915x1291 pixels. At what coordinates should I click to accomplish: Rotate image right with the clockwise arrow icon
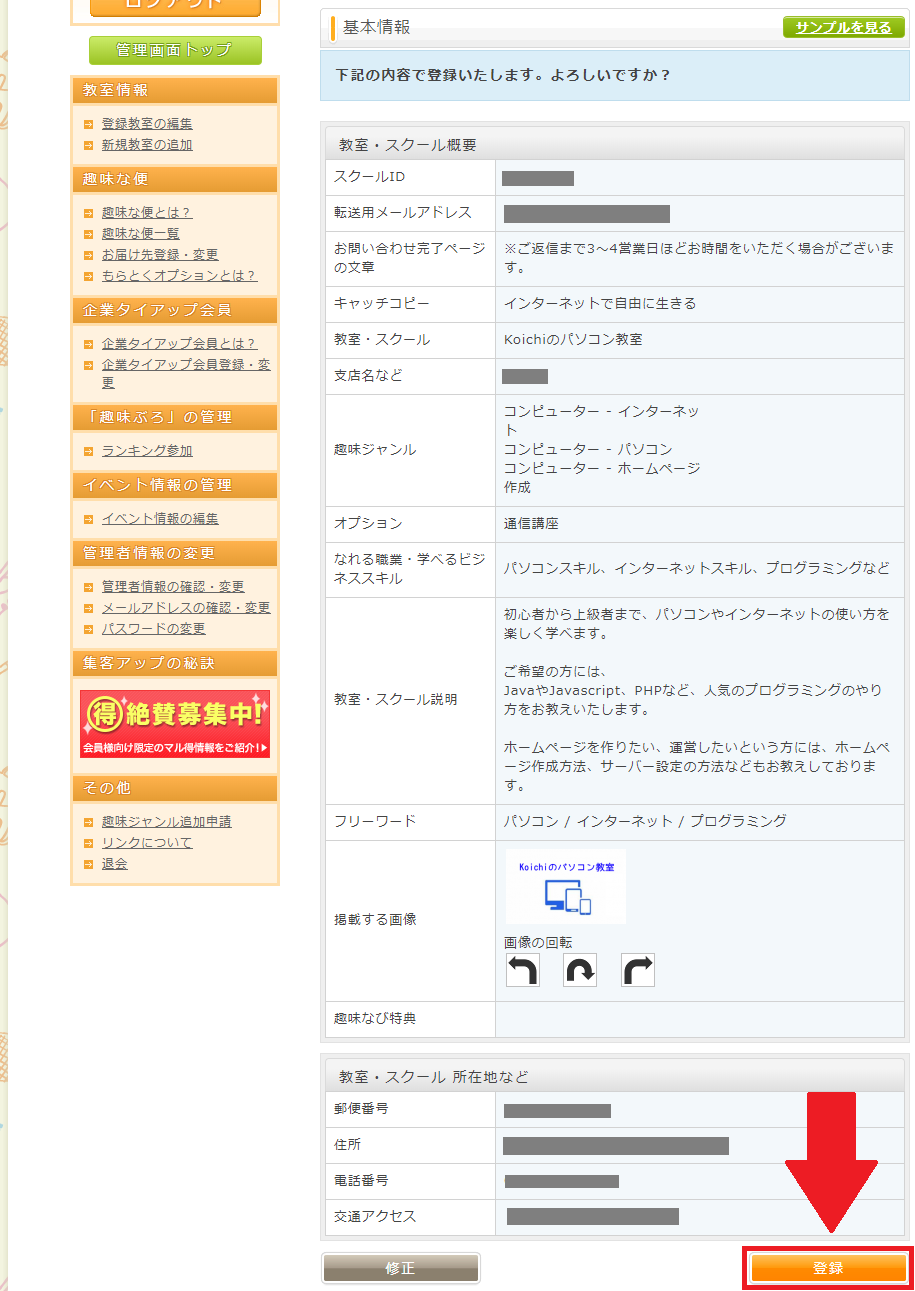pyautogui.click(x=638, y=970)
